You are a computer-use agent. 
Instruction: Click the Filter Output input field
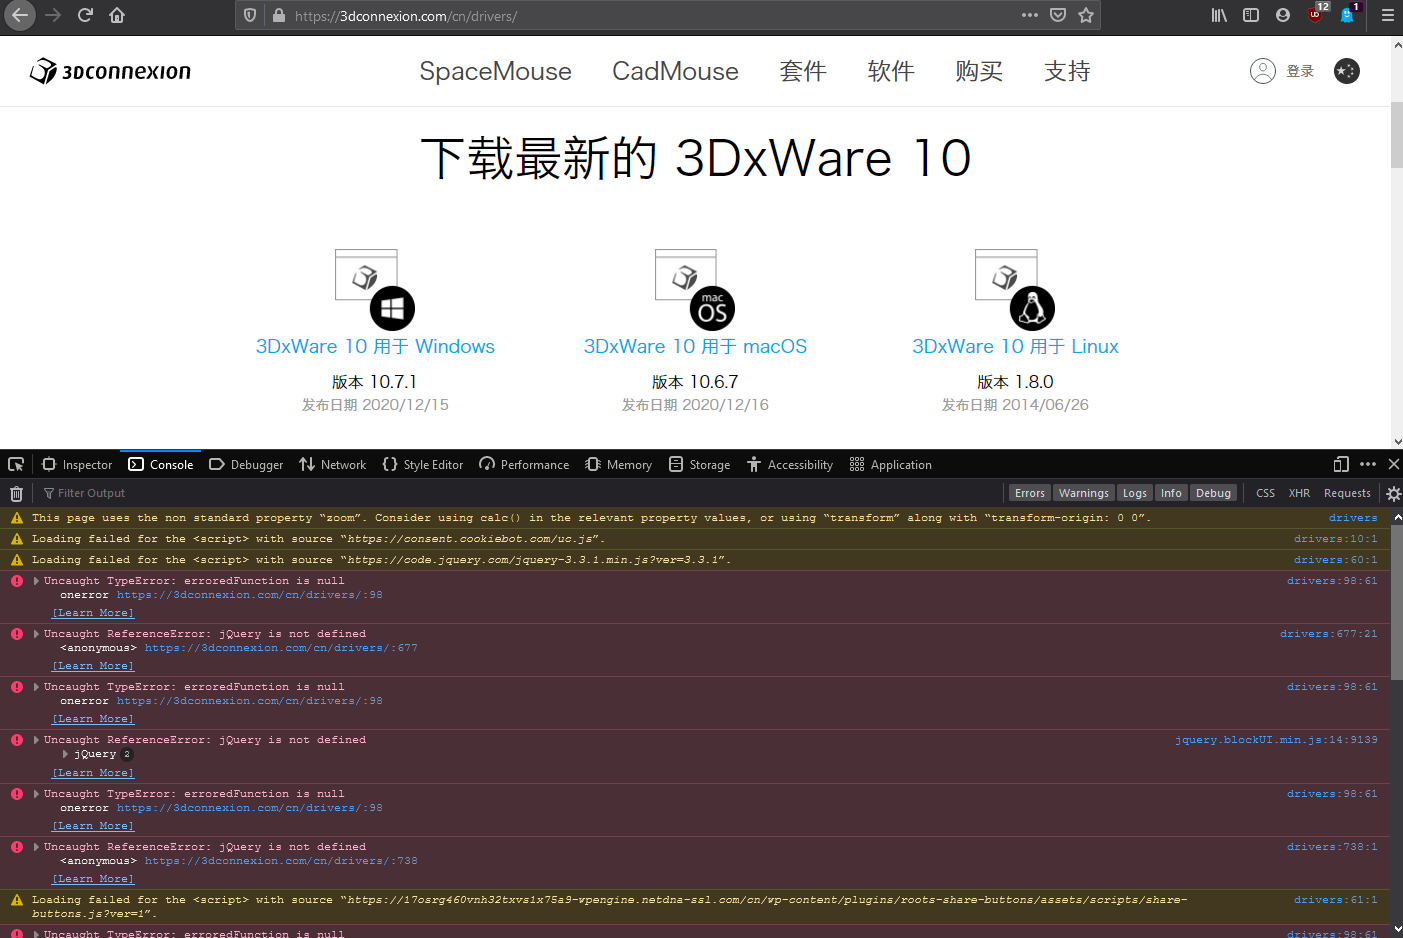tap(520, 493)
